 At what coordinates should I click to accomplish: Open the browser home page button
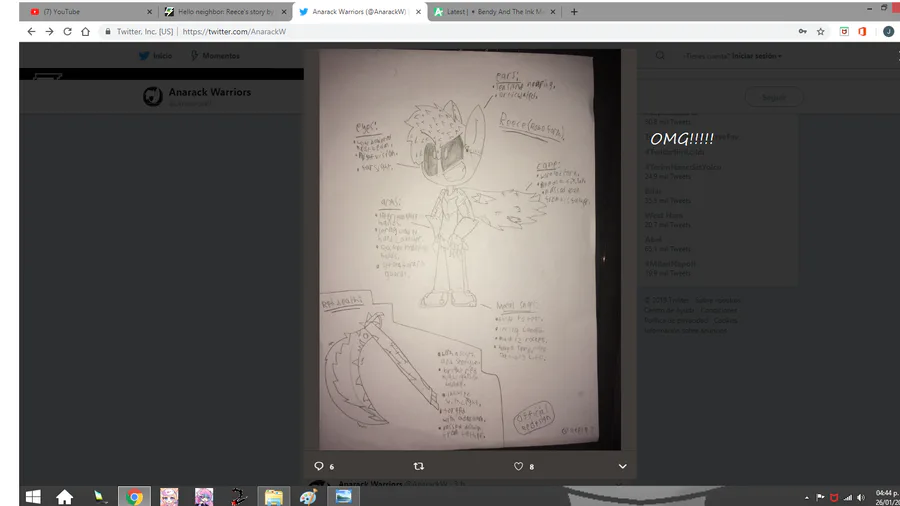[x=86, y=32]
